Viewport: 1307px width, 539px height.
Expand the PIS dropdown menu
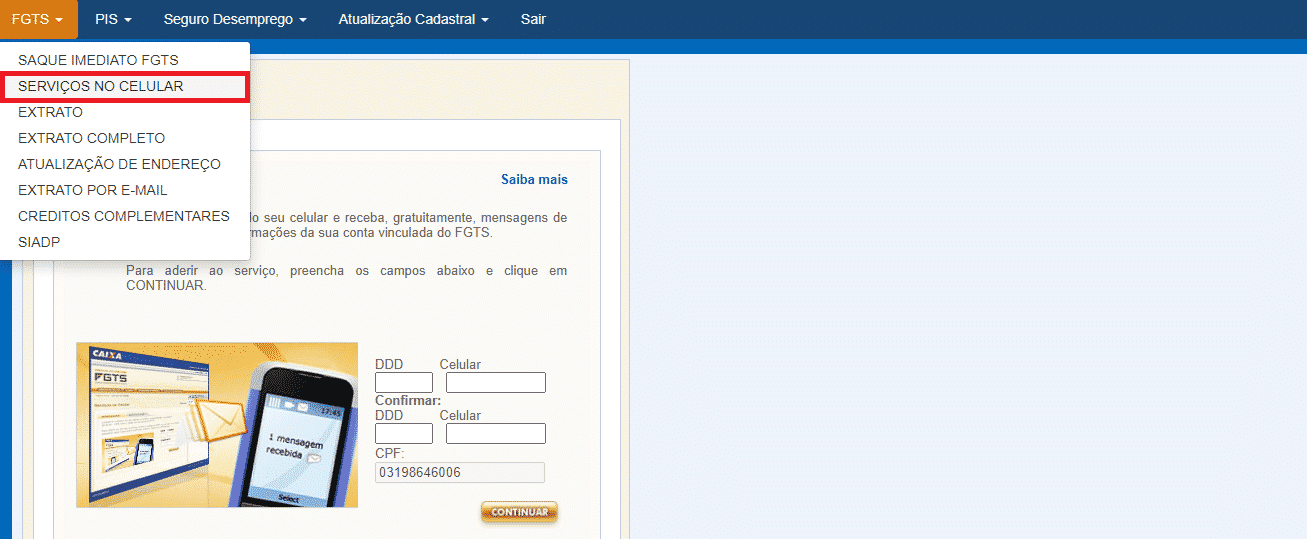(x=113, y=19)
